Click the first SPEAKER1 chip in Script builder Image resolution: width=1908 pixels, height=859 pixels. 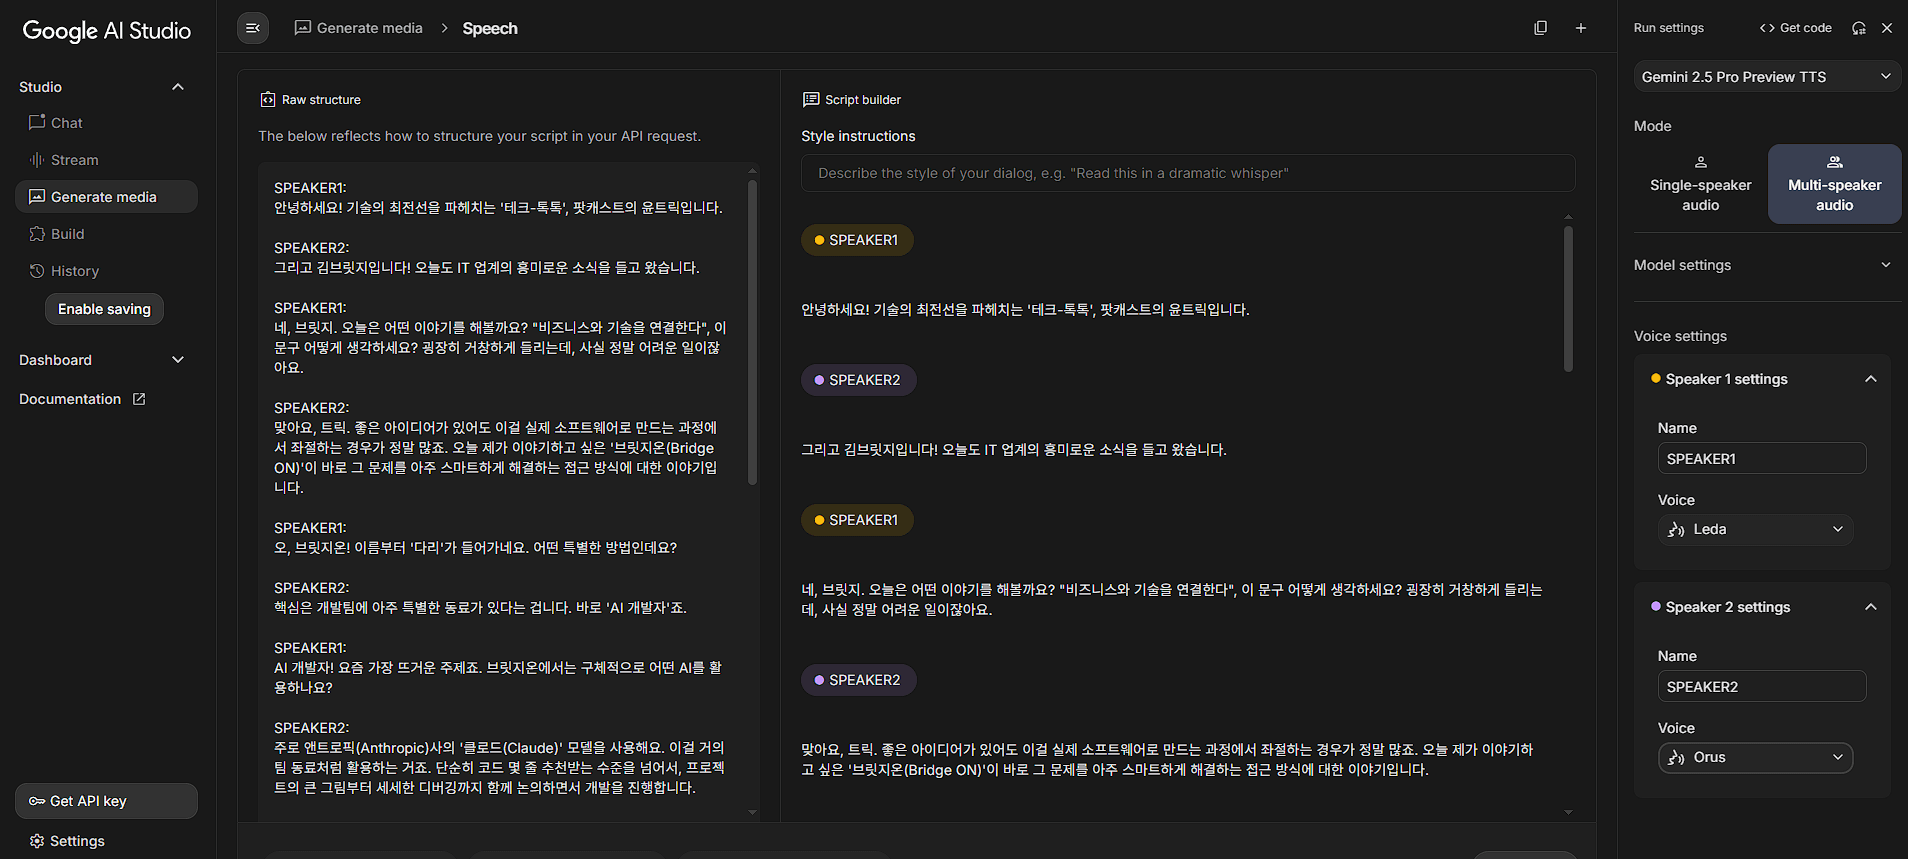point(857,240)
